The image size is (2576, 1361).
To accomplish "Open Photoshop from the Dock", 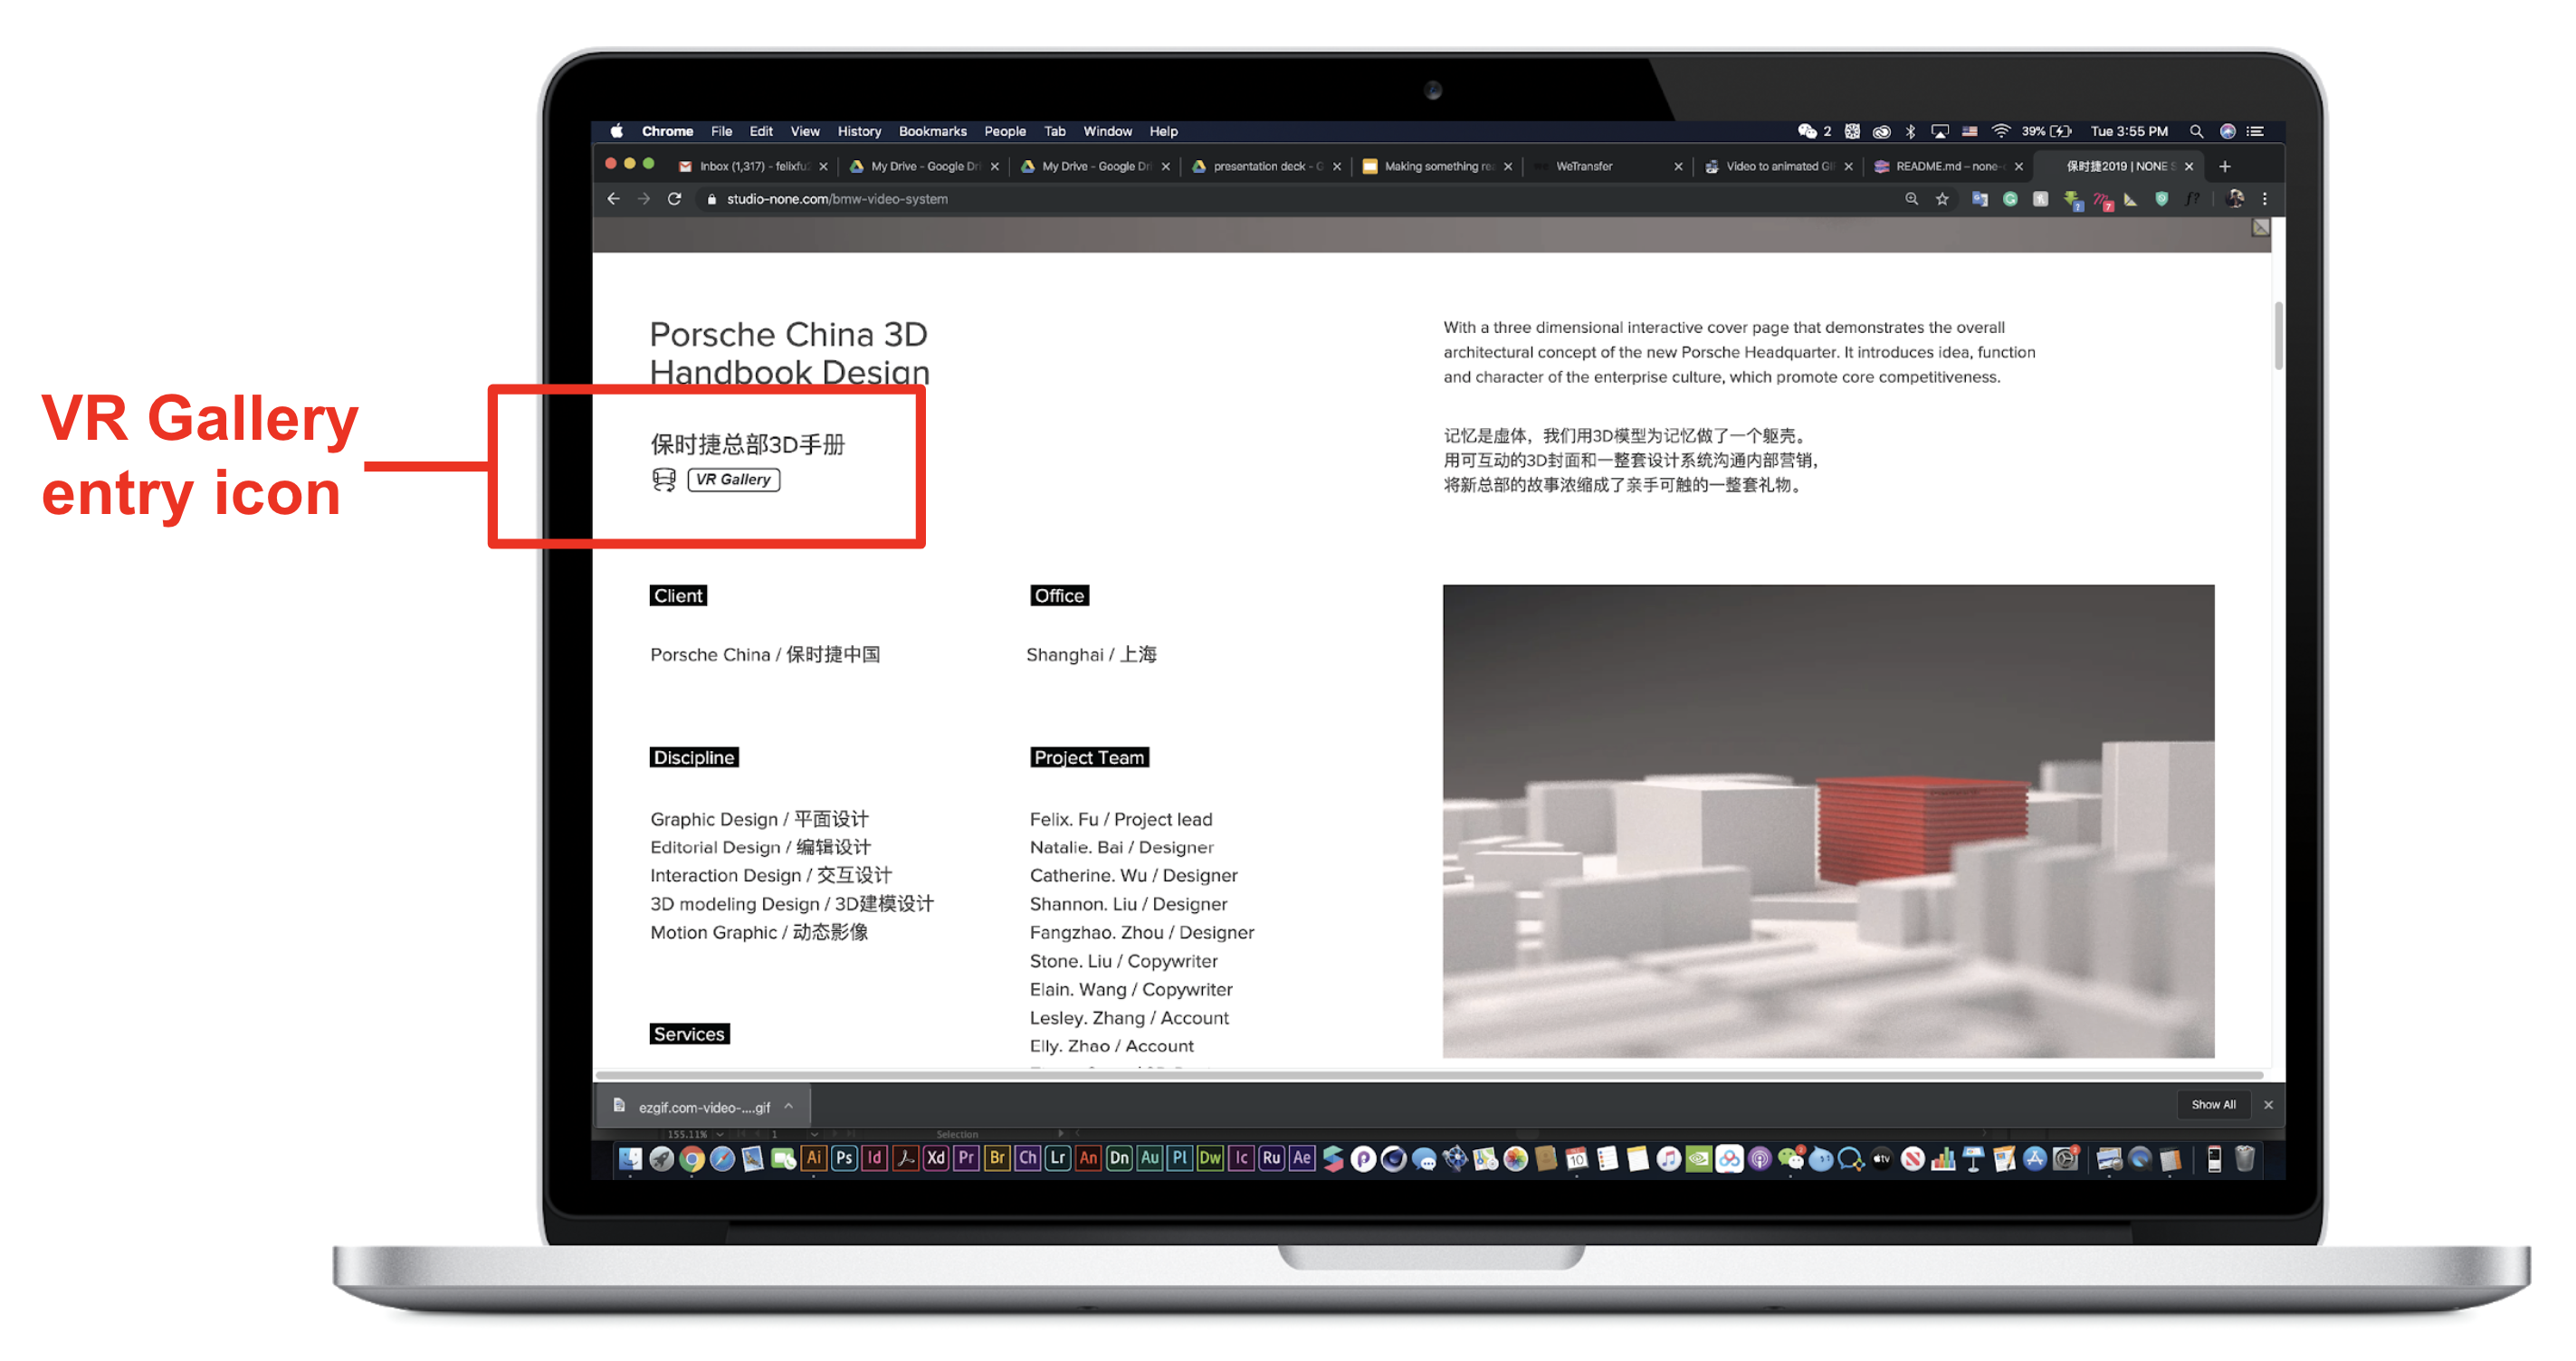I will tap(844, 1158).
